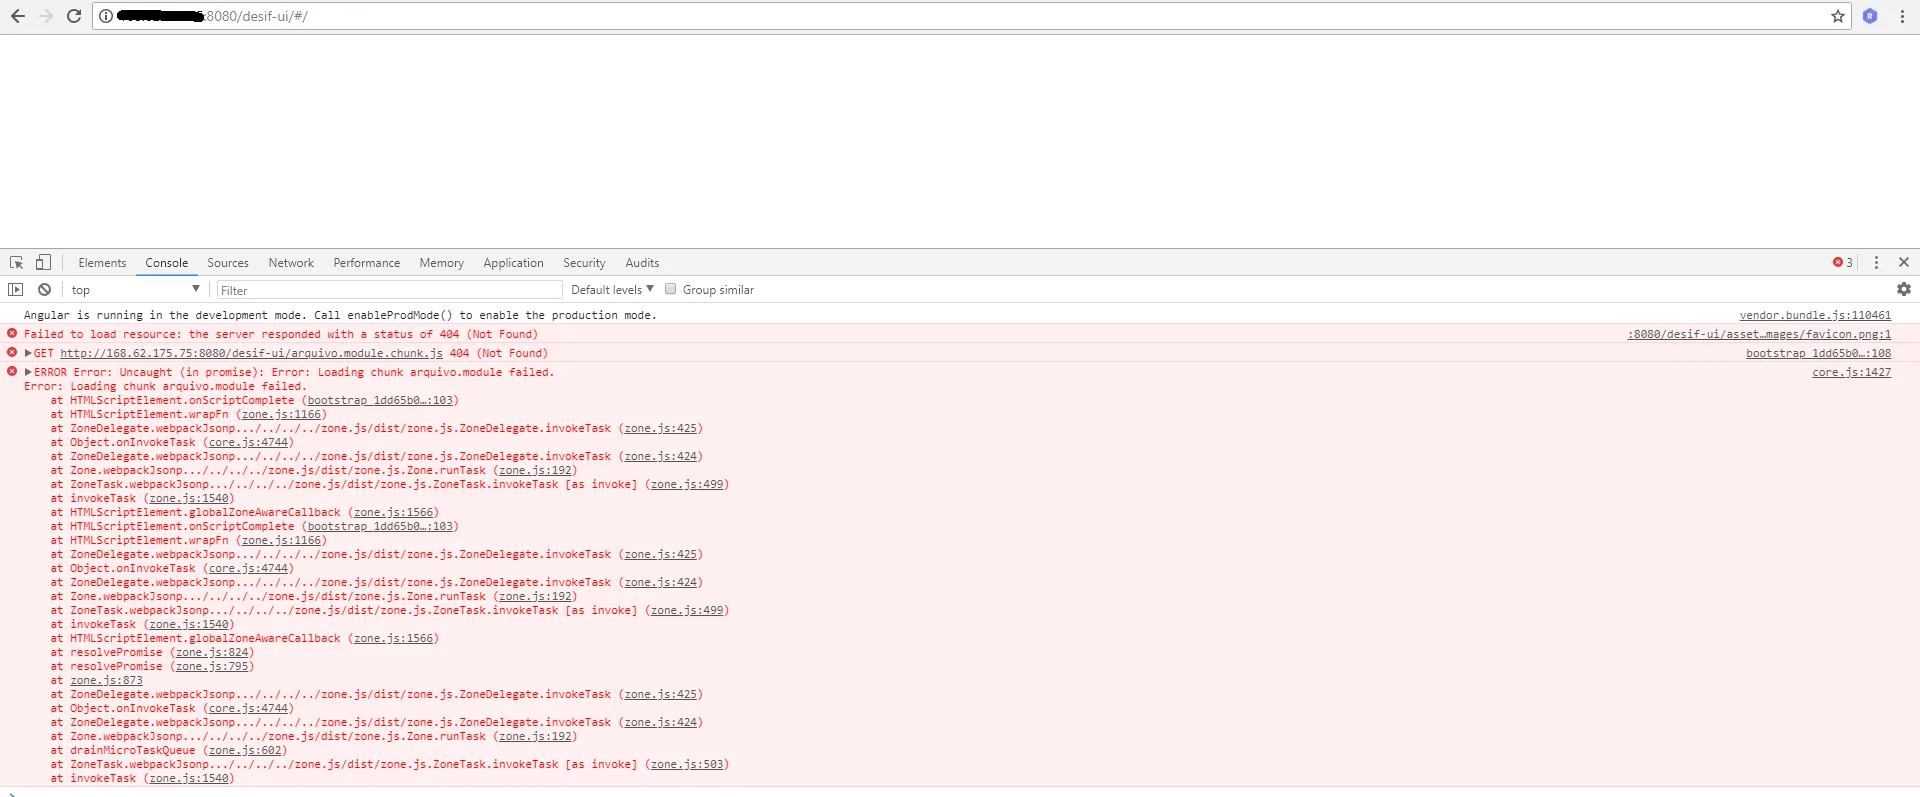
Task: Open console settings gear
Action: click(x=1903, y=289)
